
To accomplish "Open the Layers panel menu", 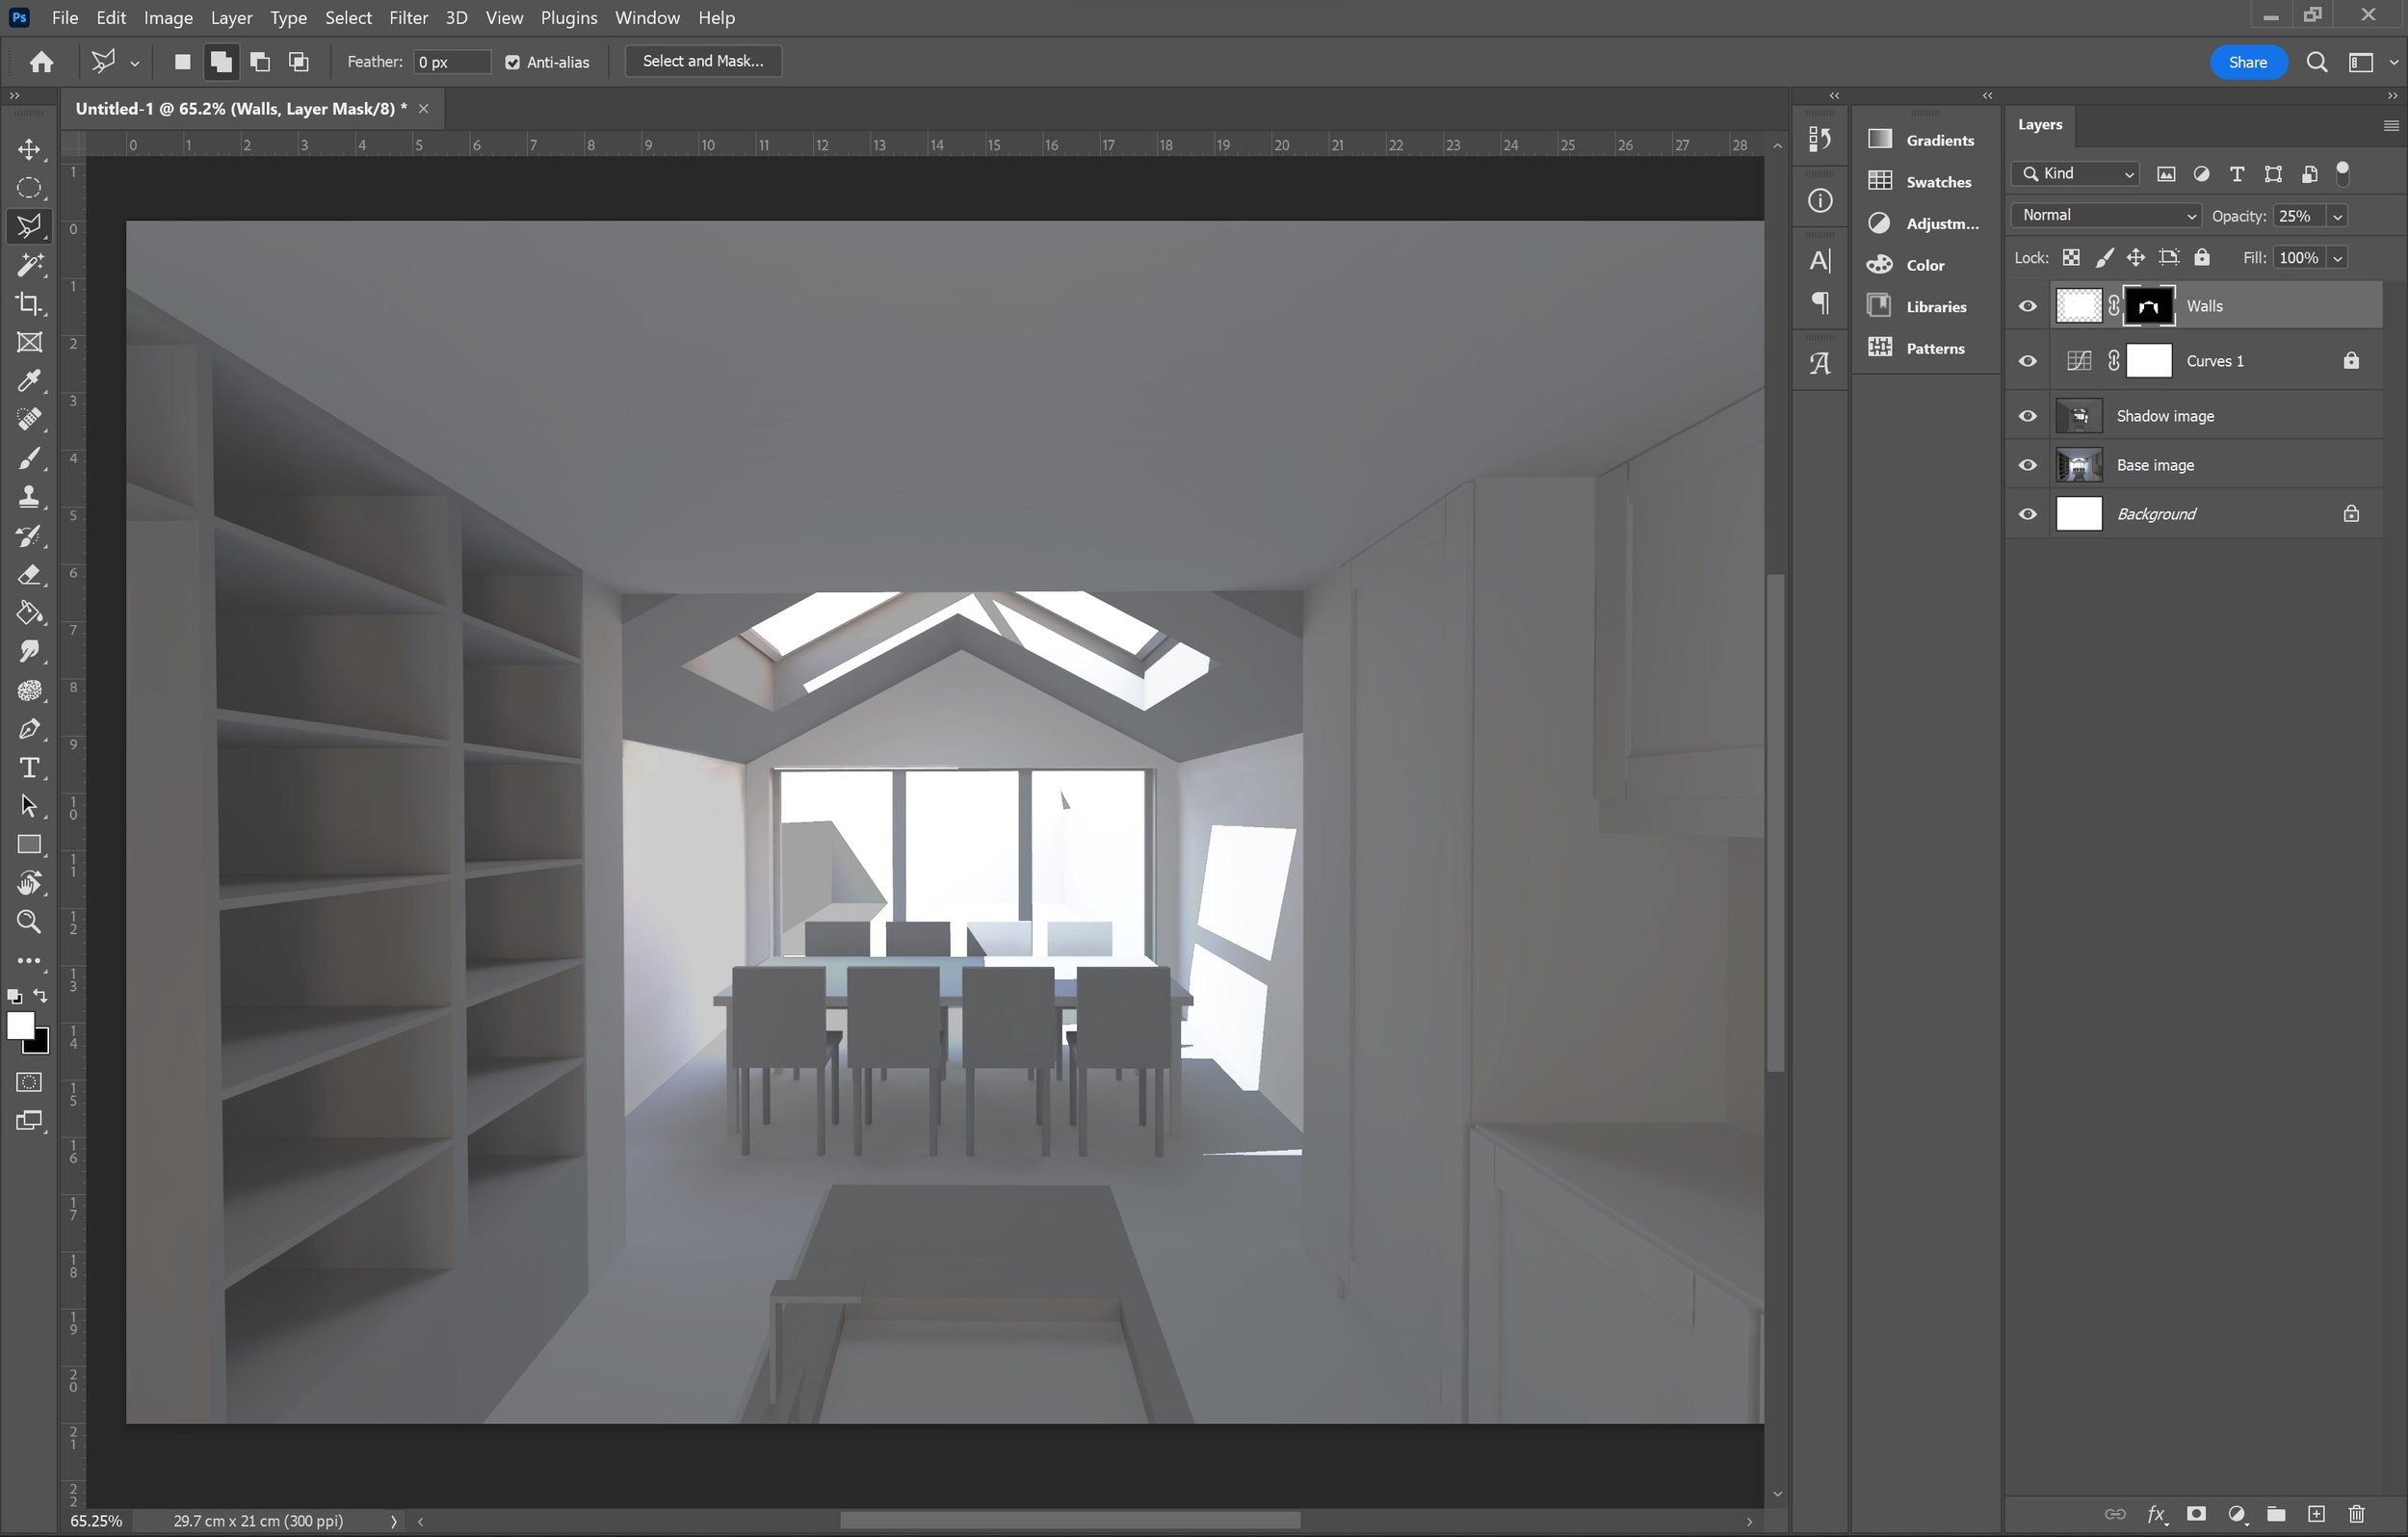I will 2390,126.
